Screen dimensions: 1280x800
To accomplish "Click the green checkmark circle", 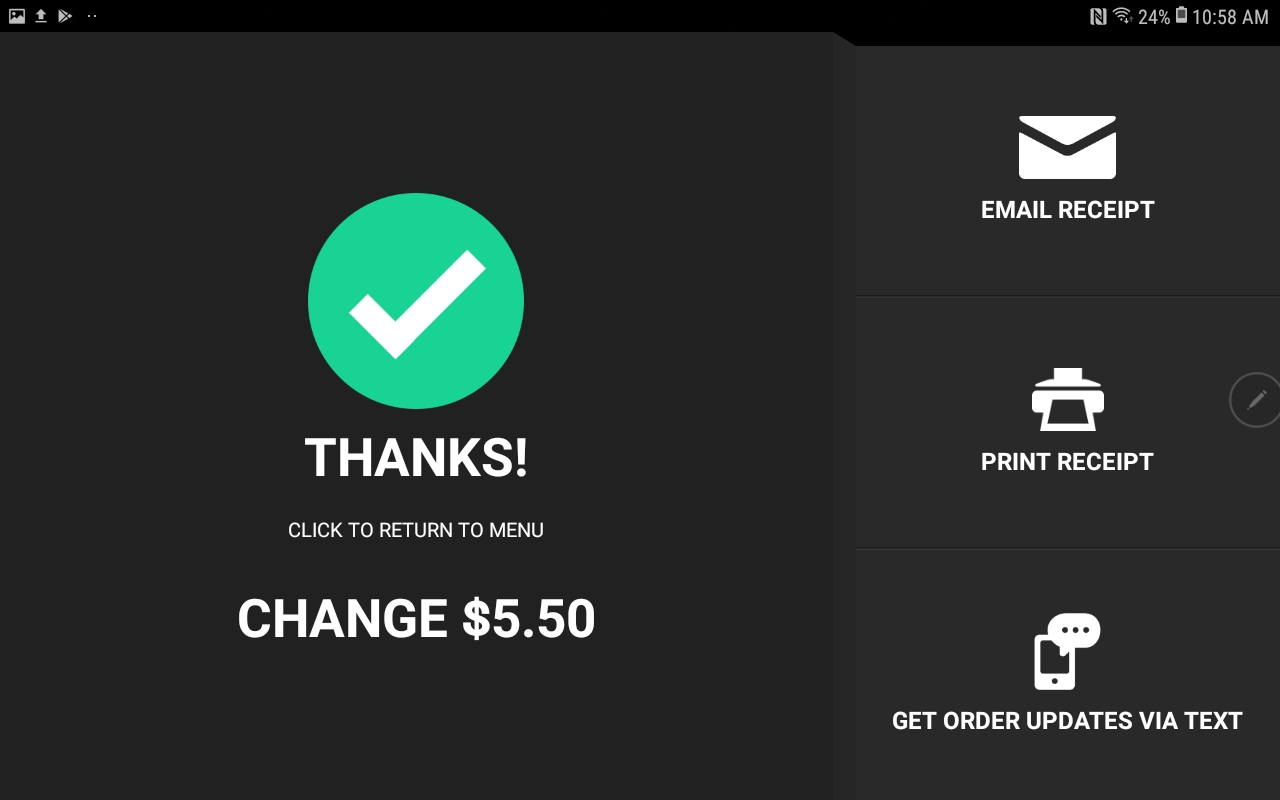I will coord(416,301).
